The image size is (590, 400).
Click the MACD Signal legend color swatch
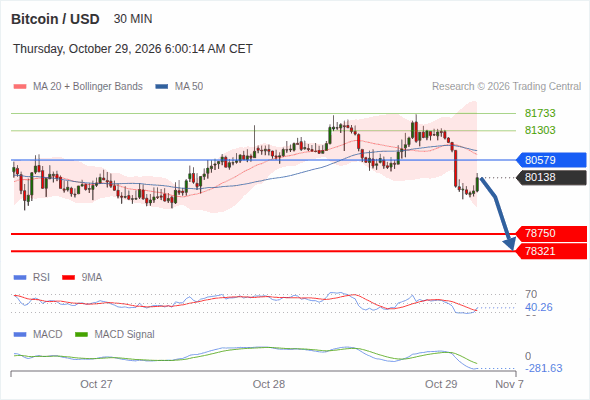(x=81, y=335)
